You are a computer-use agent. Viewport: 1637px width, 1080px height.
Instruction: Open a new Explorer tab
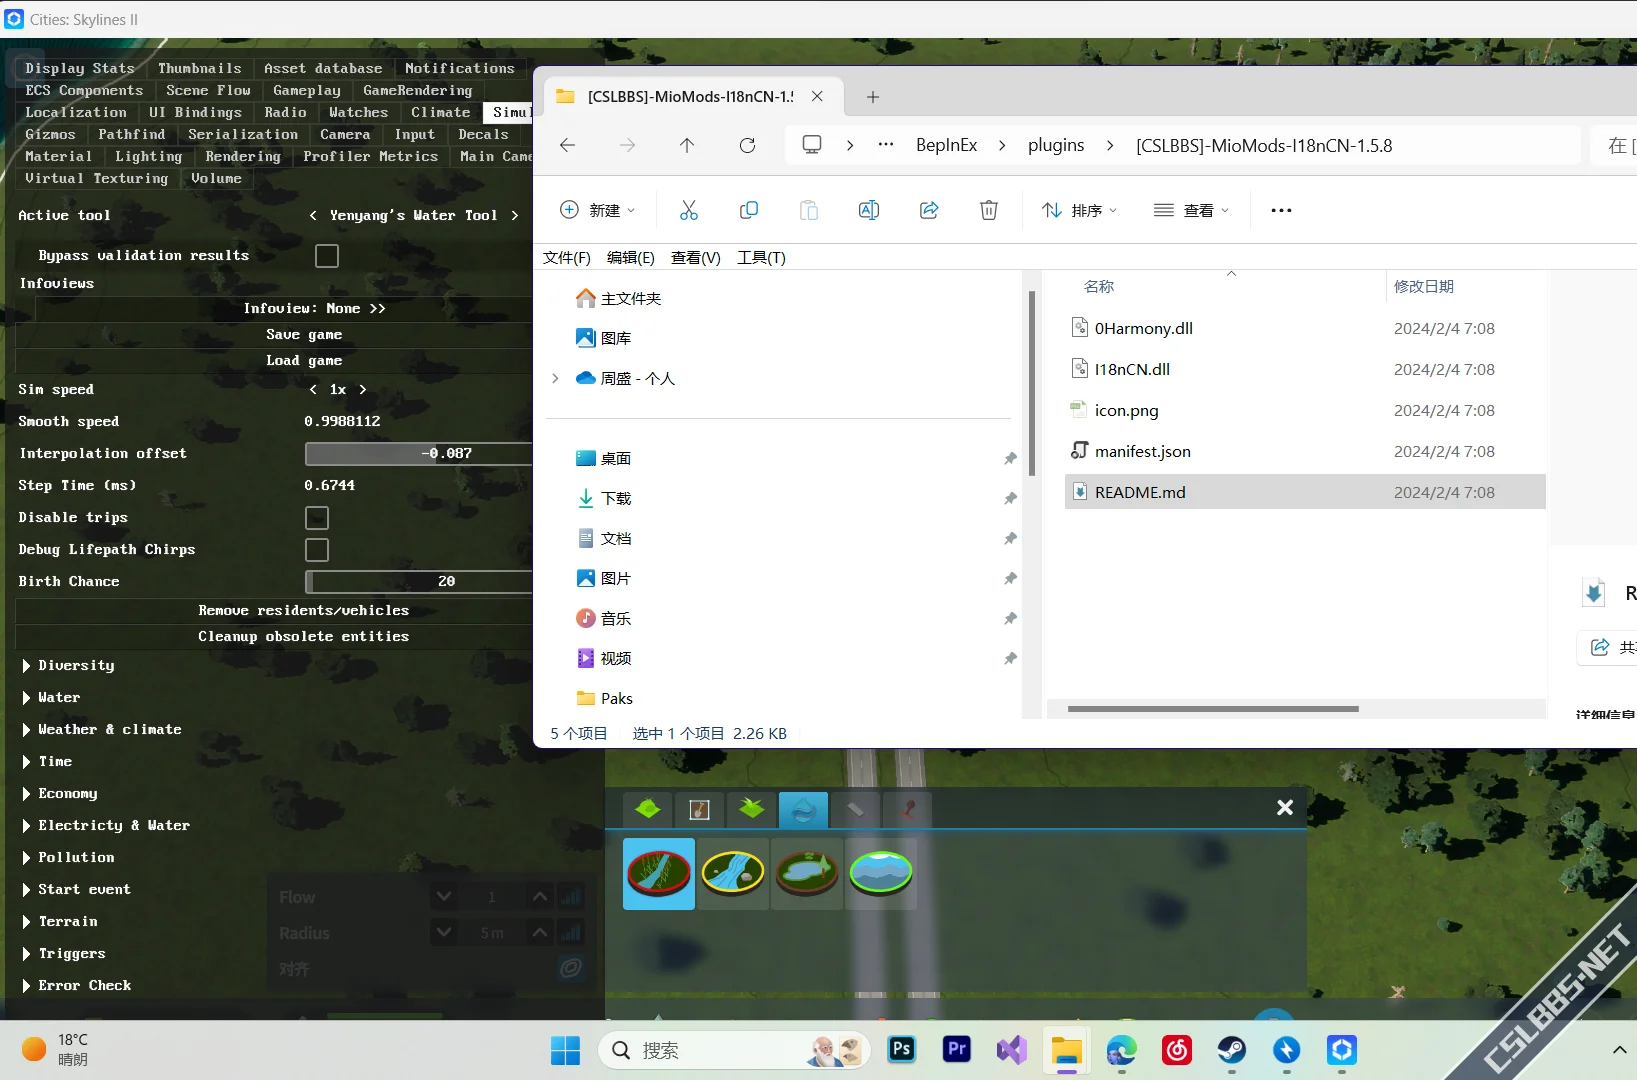[x=873, y=97]
